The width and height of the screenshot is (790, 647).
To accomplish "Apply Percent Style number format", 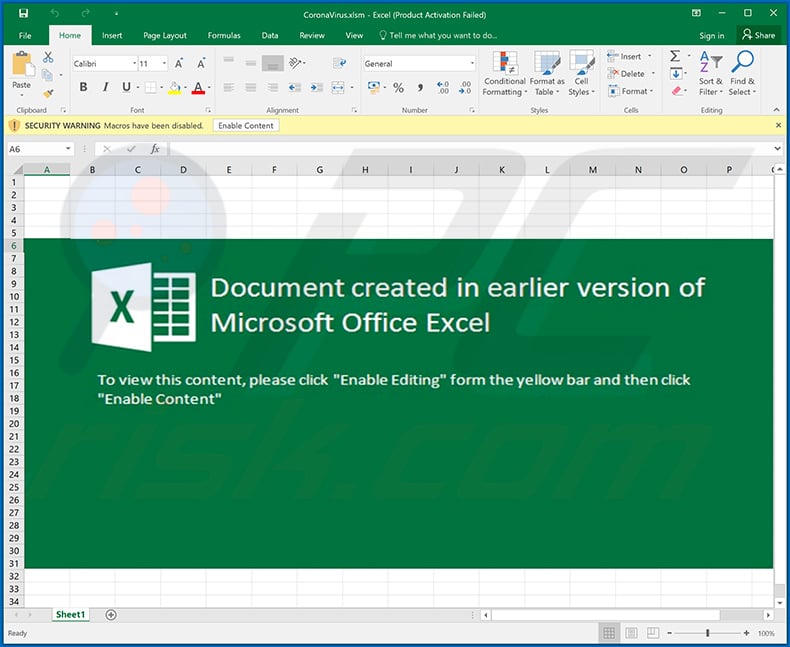I will pos(399,88).
